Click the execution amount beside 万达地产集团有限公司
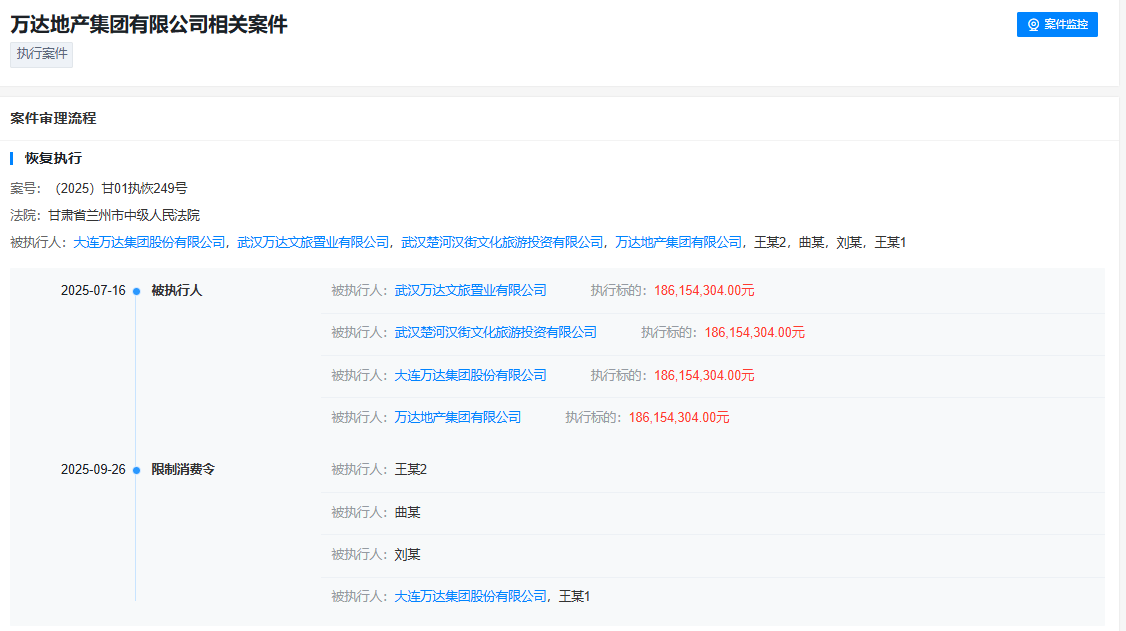The image size is (1126, 631). (679, 417)
